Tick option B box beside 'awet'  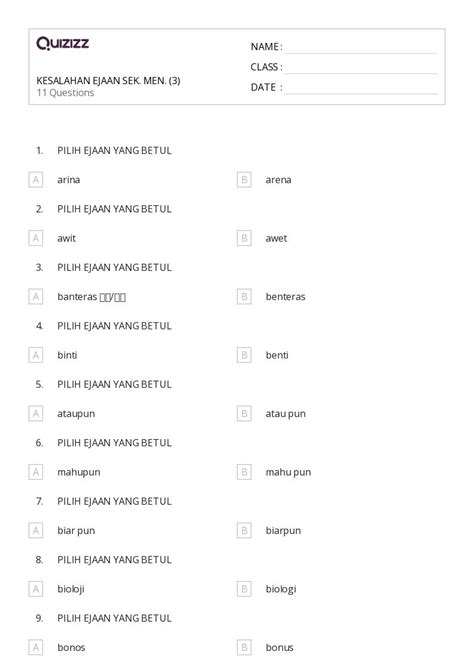tap(244, 238)
